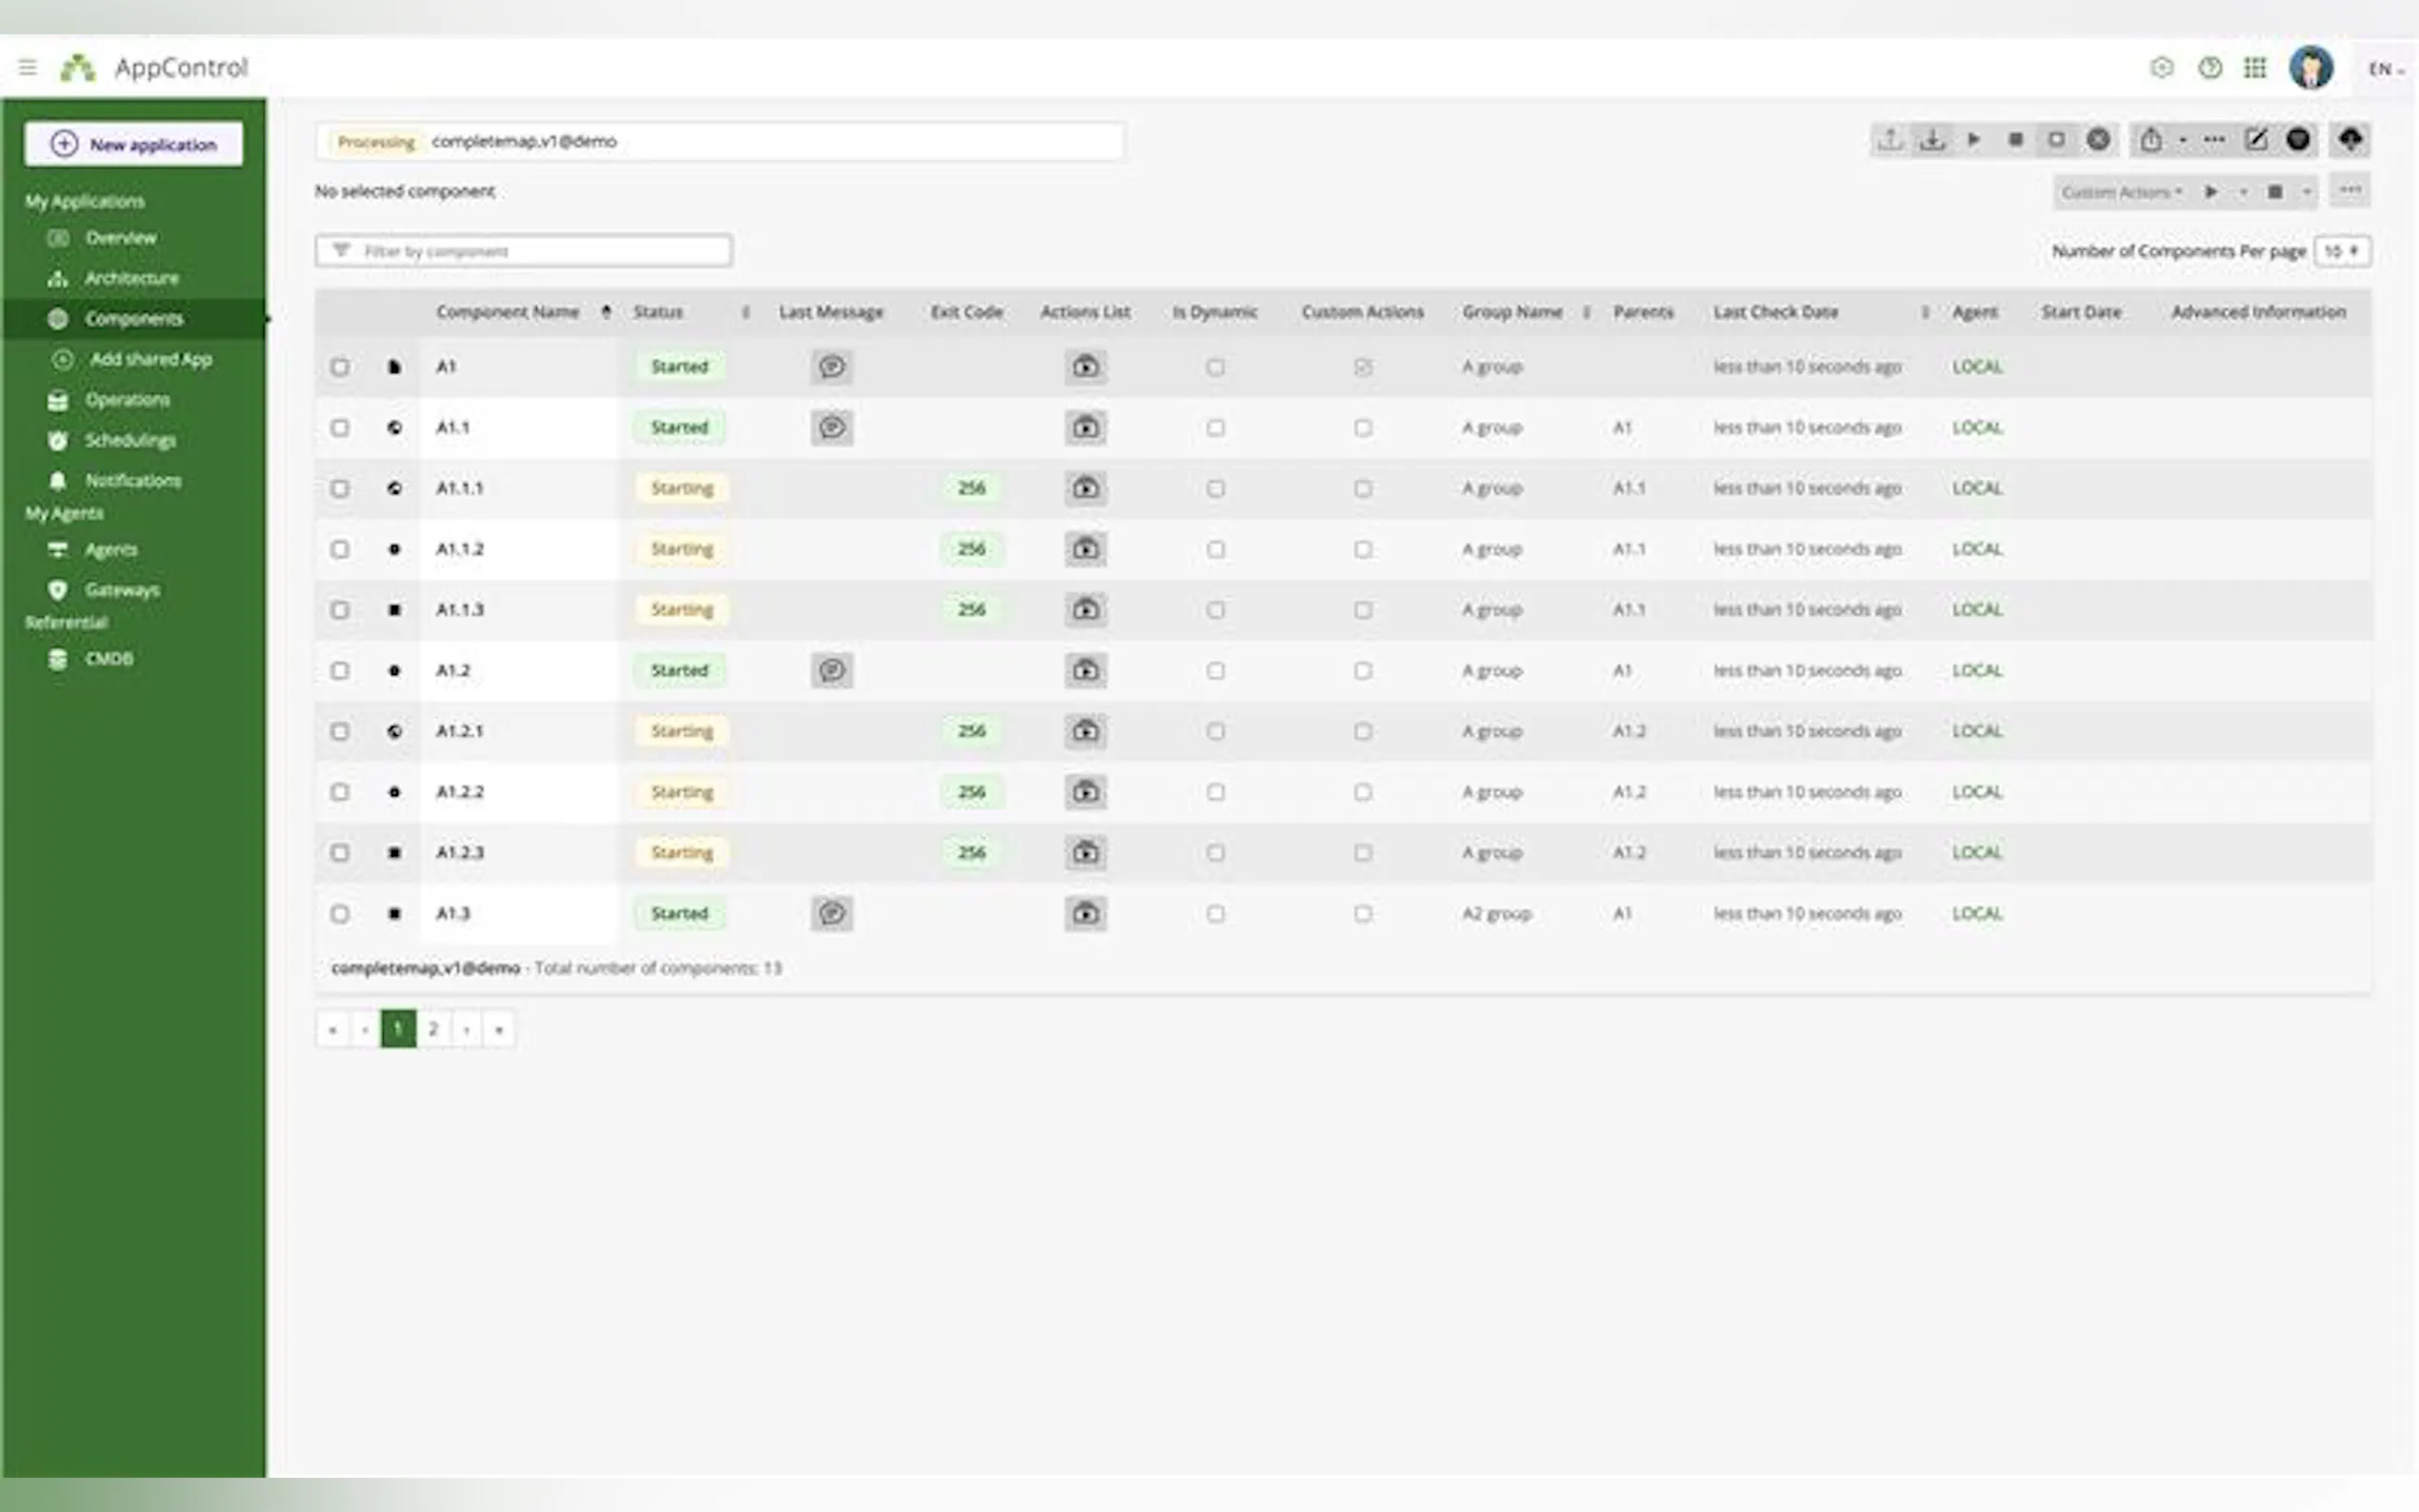2419x1512 pixels.
Task: Click the New application button
Action: pyautogui.click(x=134, y=144)
